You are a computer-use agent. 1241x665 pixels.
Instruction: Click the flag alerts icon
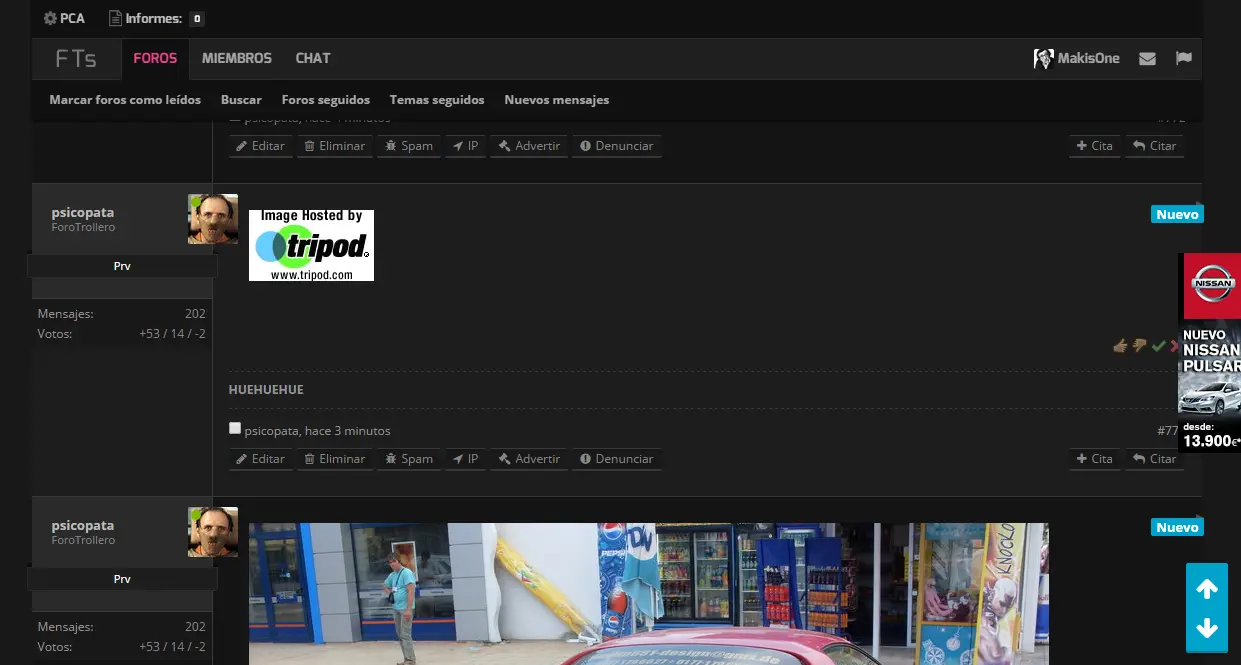(1184, 58)
